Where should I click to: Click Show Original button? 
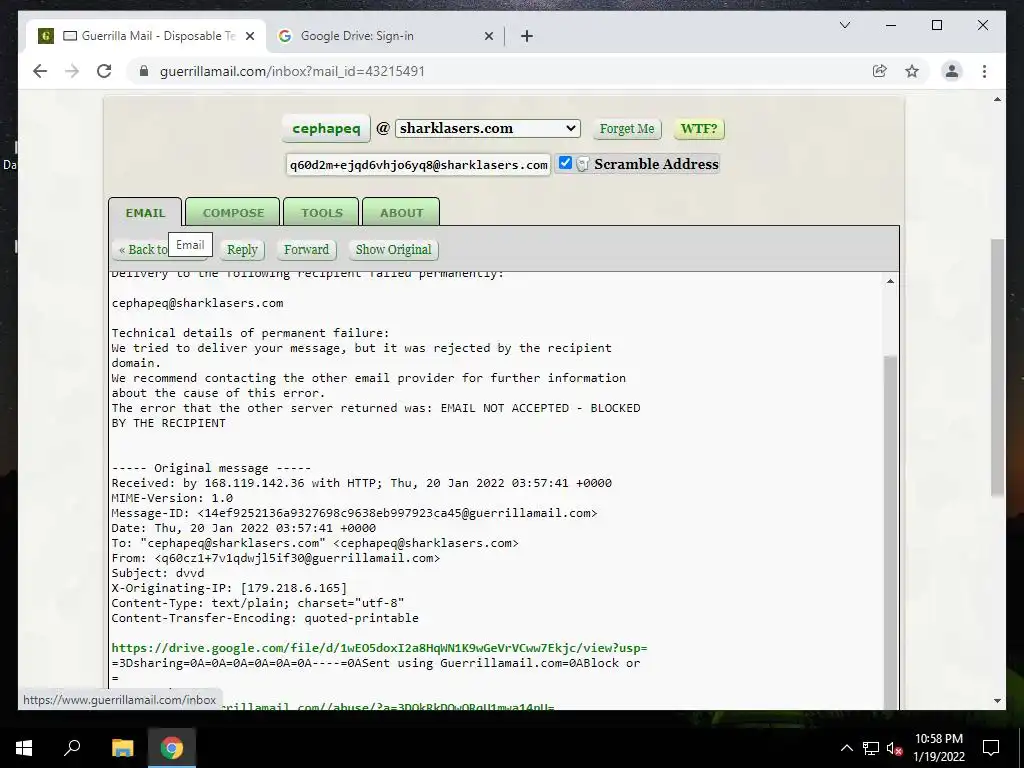click(x=393, y=250)
